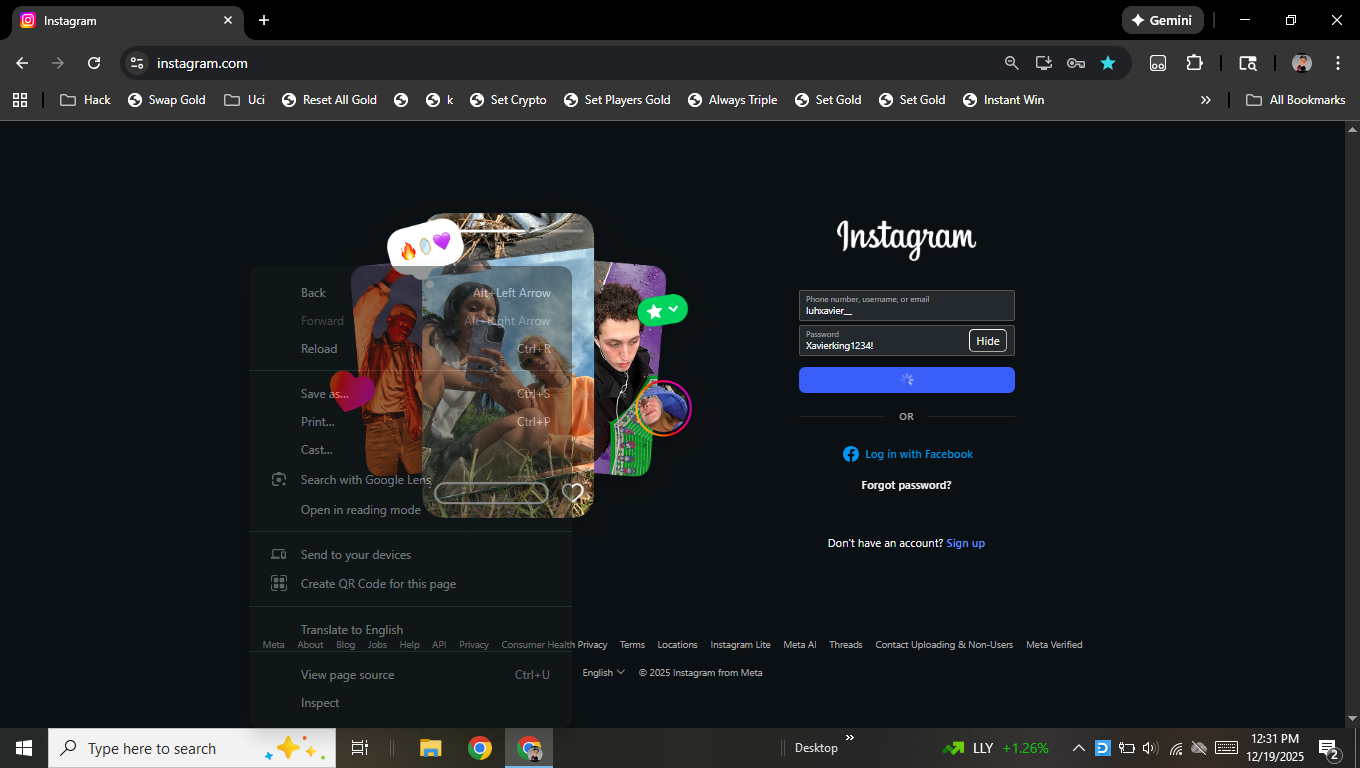
Task: Click Log in with Facebook
Action: click(908, 454)
